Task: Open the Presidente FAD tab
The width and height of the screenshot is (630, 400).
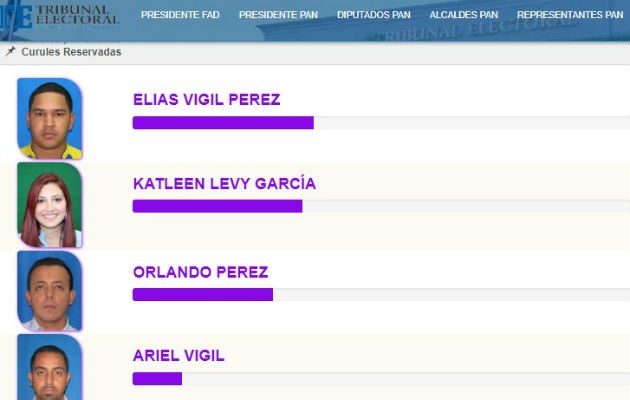Action: (182, 15)
